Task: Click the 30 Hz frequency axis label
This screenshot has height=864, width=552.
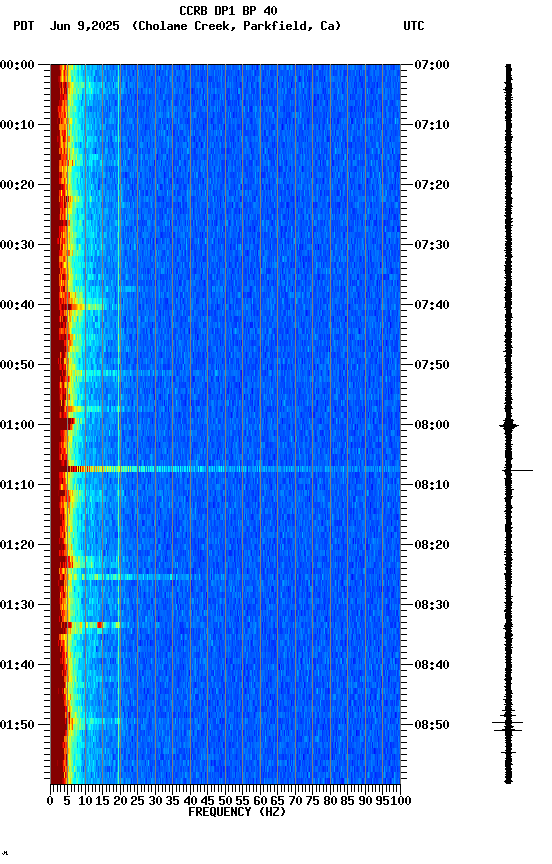Action: 155,801
